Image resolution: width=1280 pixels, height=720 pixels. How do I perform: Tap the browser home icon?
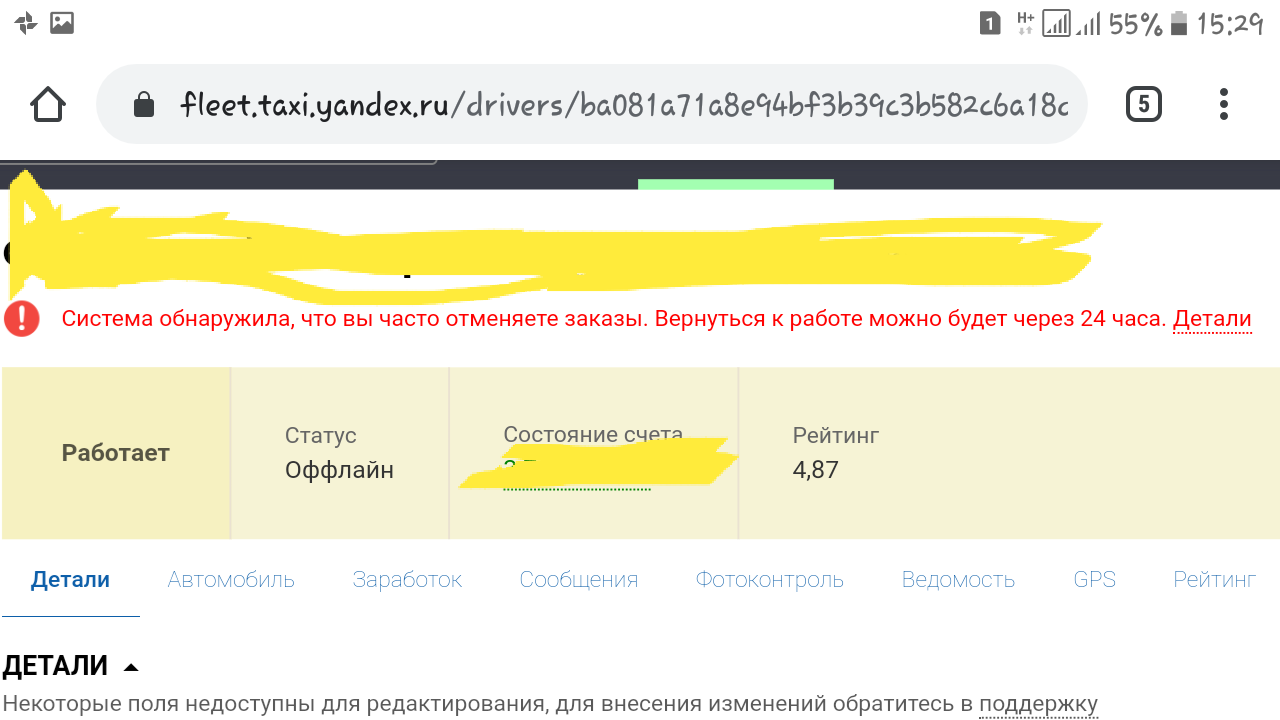tap(48, 104)
